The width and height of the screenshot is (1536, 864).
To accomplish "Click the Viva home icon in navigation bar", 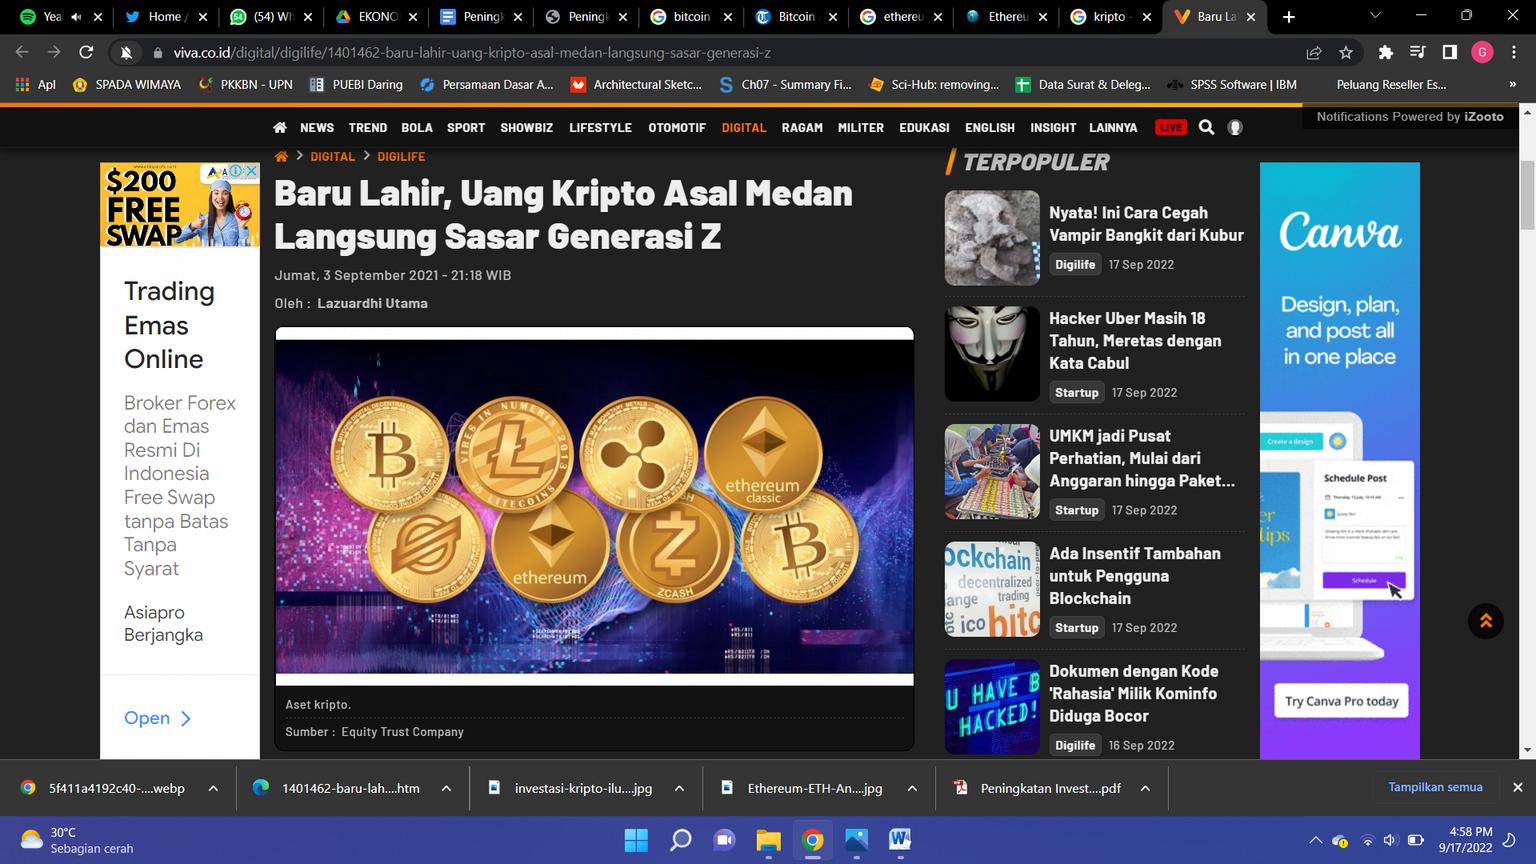I will point(280,127).
